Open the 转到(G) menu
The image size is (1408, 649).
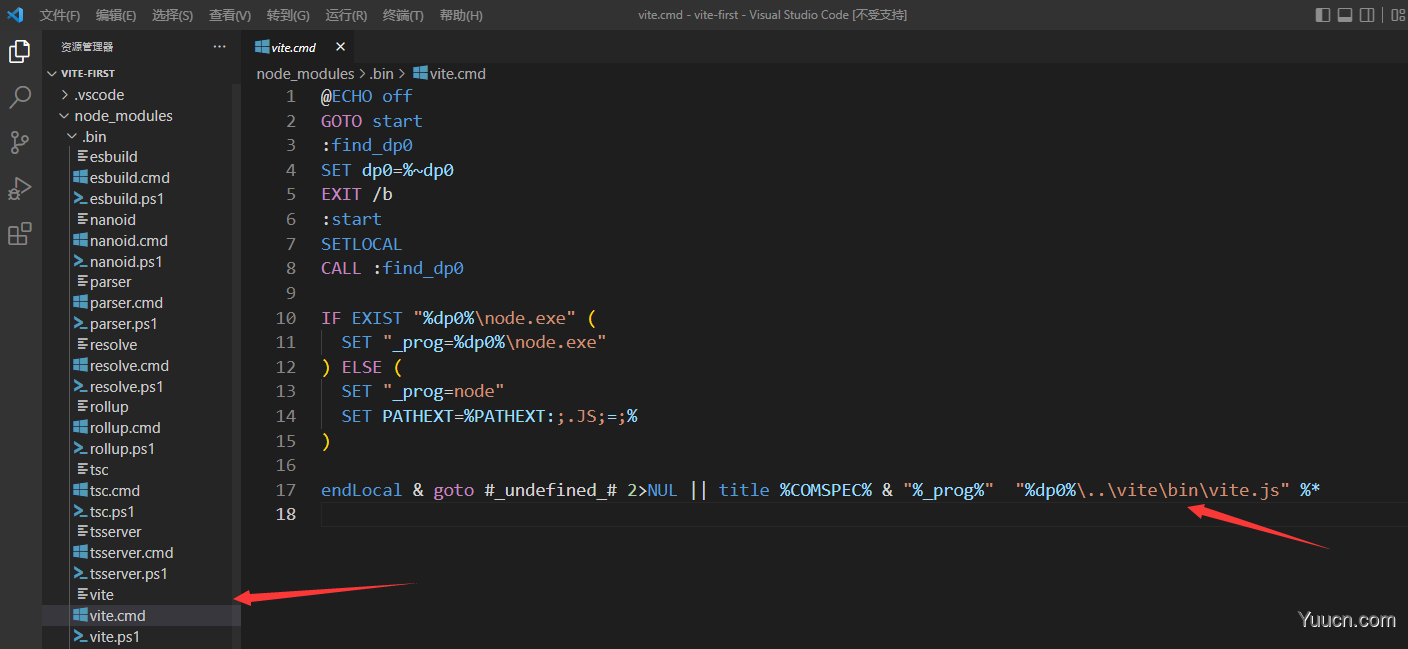[x=288, y=15]
